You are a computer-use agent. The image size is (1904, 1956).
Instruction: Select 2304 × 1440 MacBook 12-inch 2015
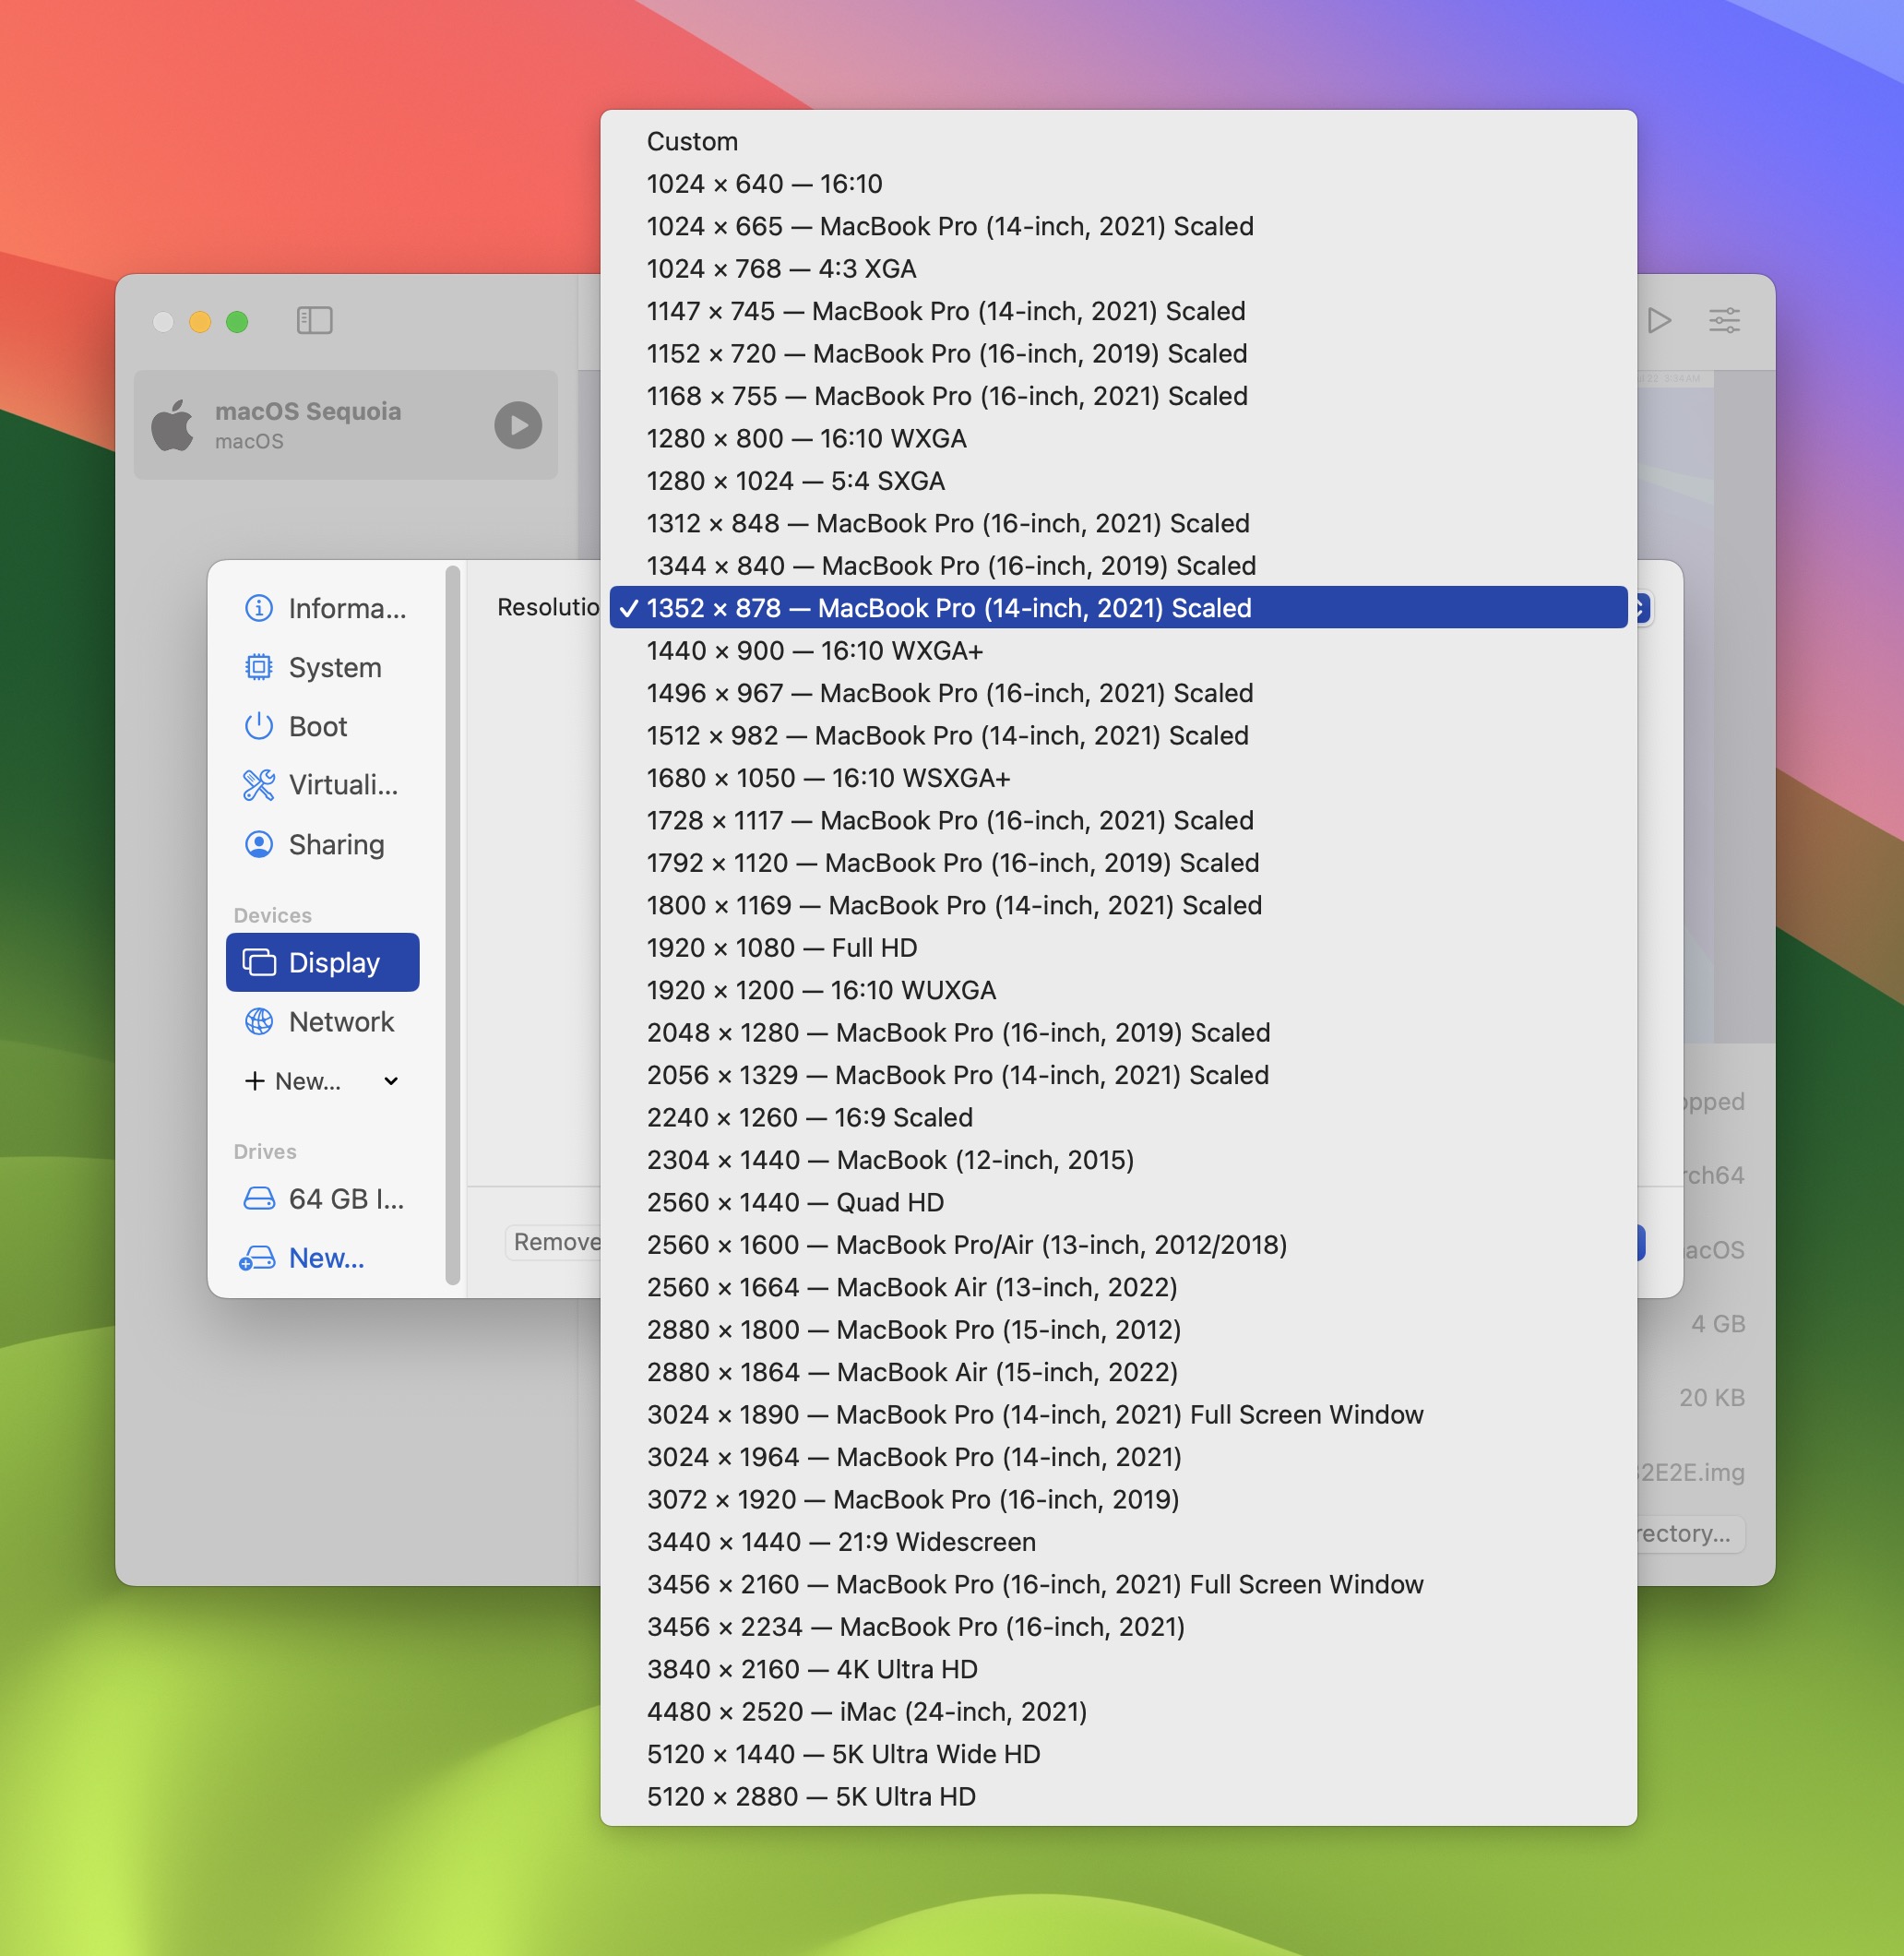1118,1160
